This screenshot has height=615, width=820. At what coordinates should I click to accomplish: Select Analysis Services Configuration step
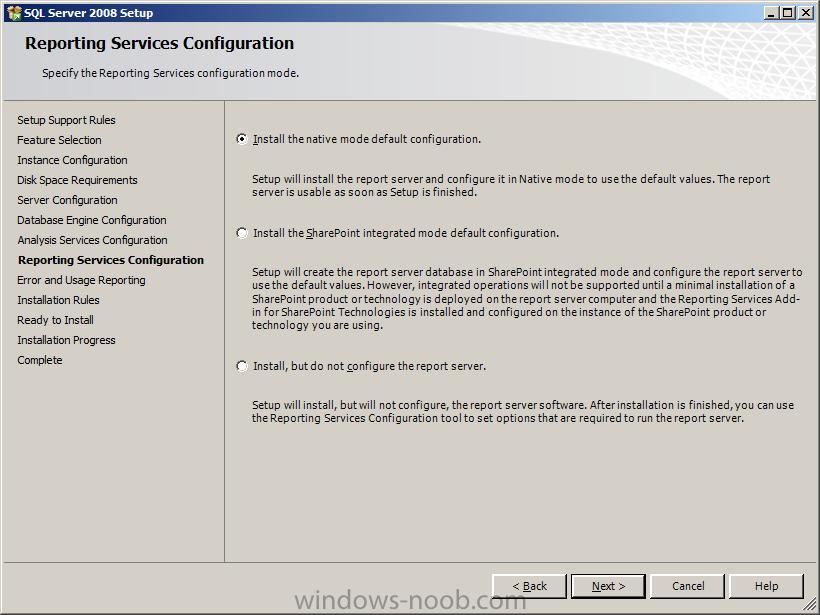tap(93, 240)
